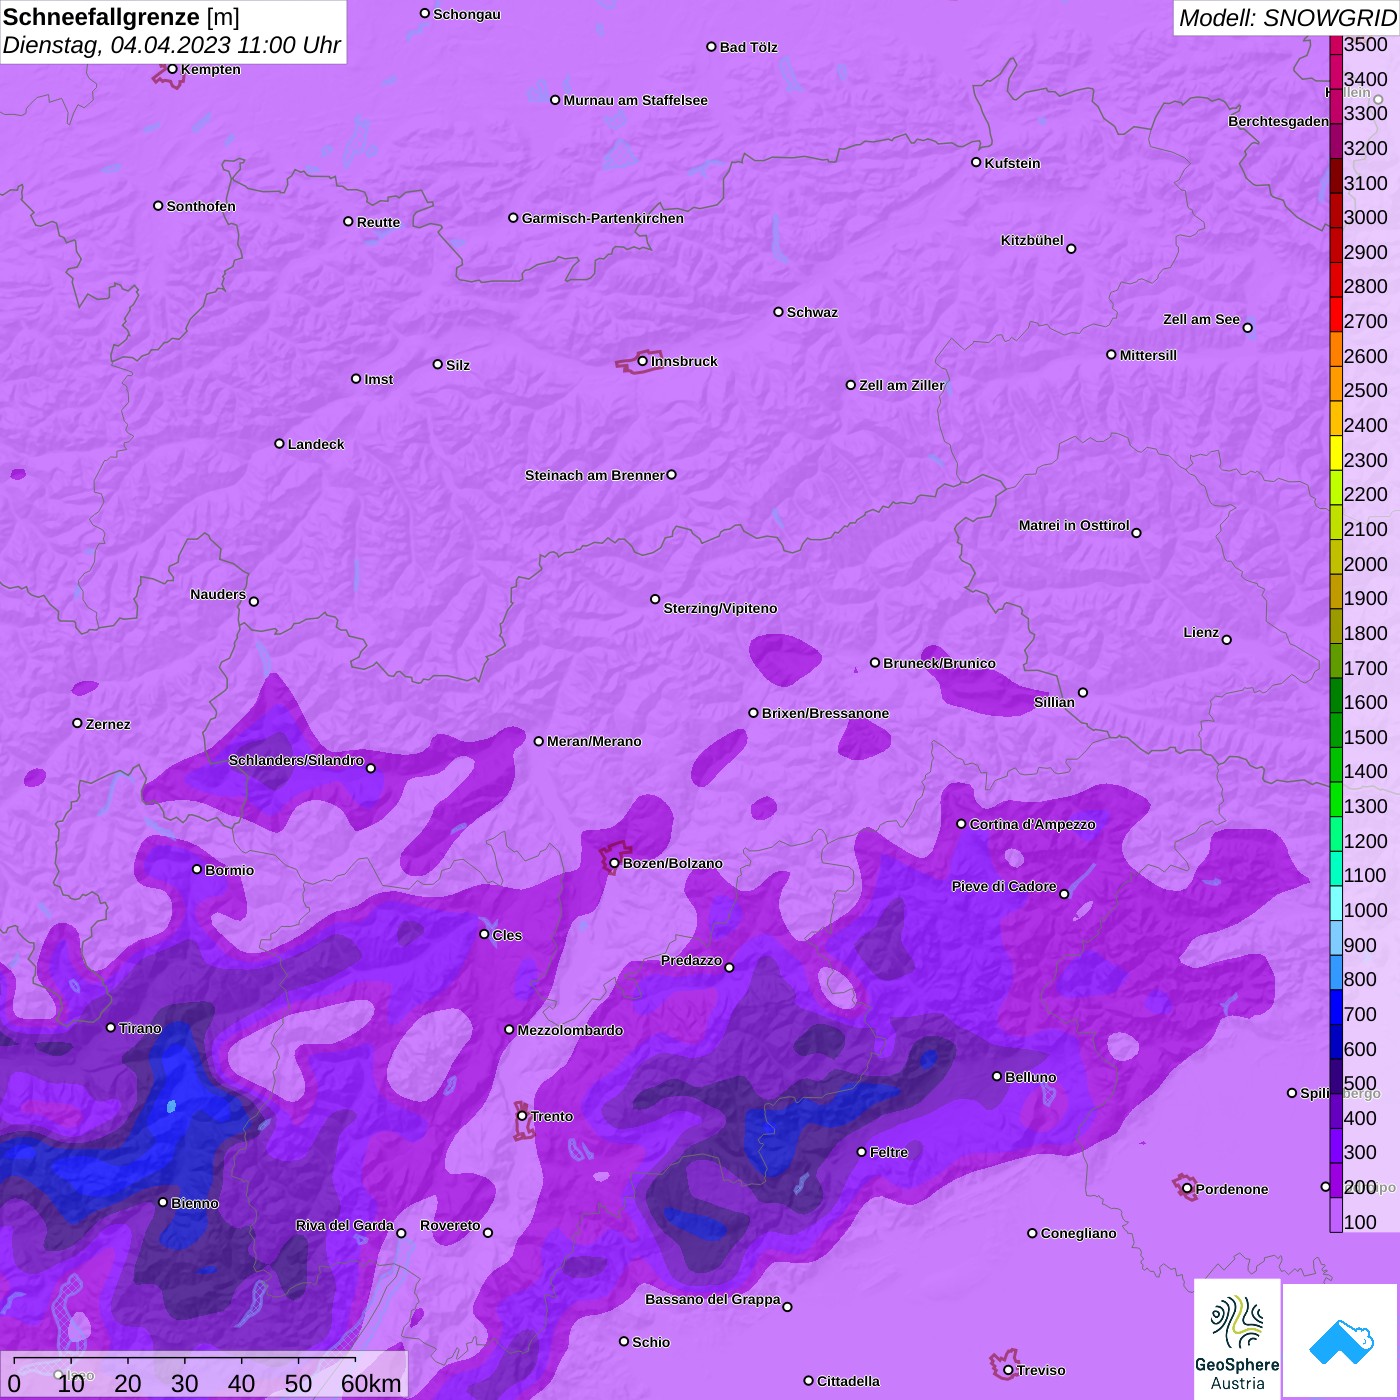Click the 'Modell: SNOWGRID' label

point(1287,18)
